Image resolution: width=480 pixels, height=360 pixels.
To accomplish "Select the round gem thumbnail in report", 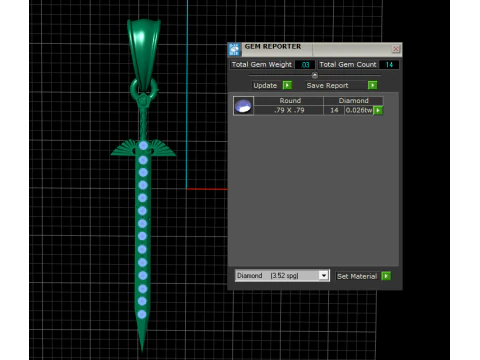I will click(243, 106).
